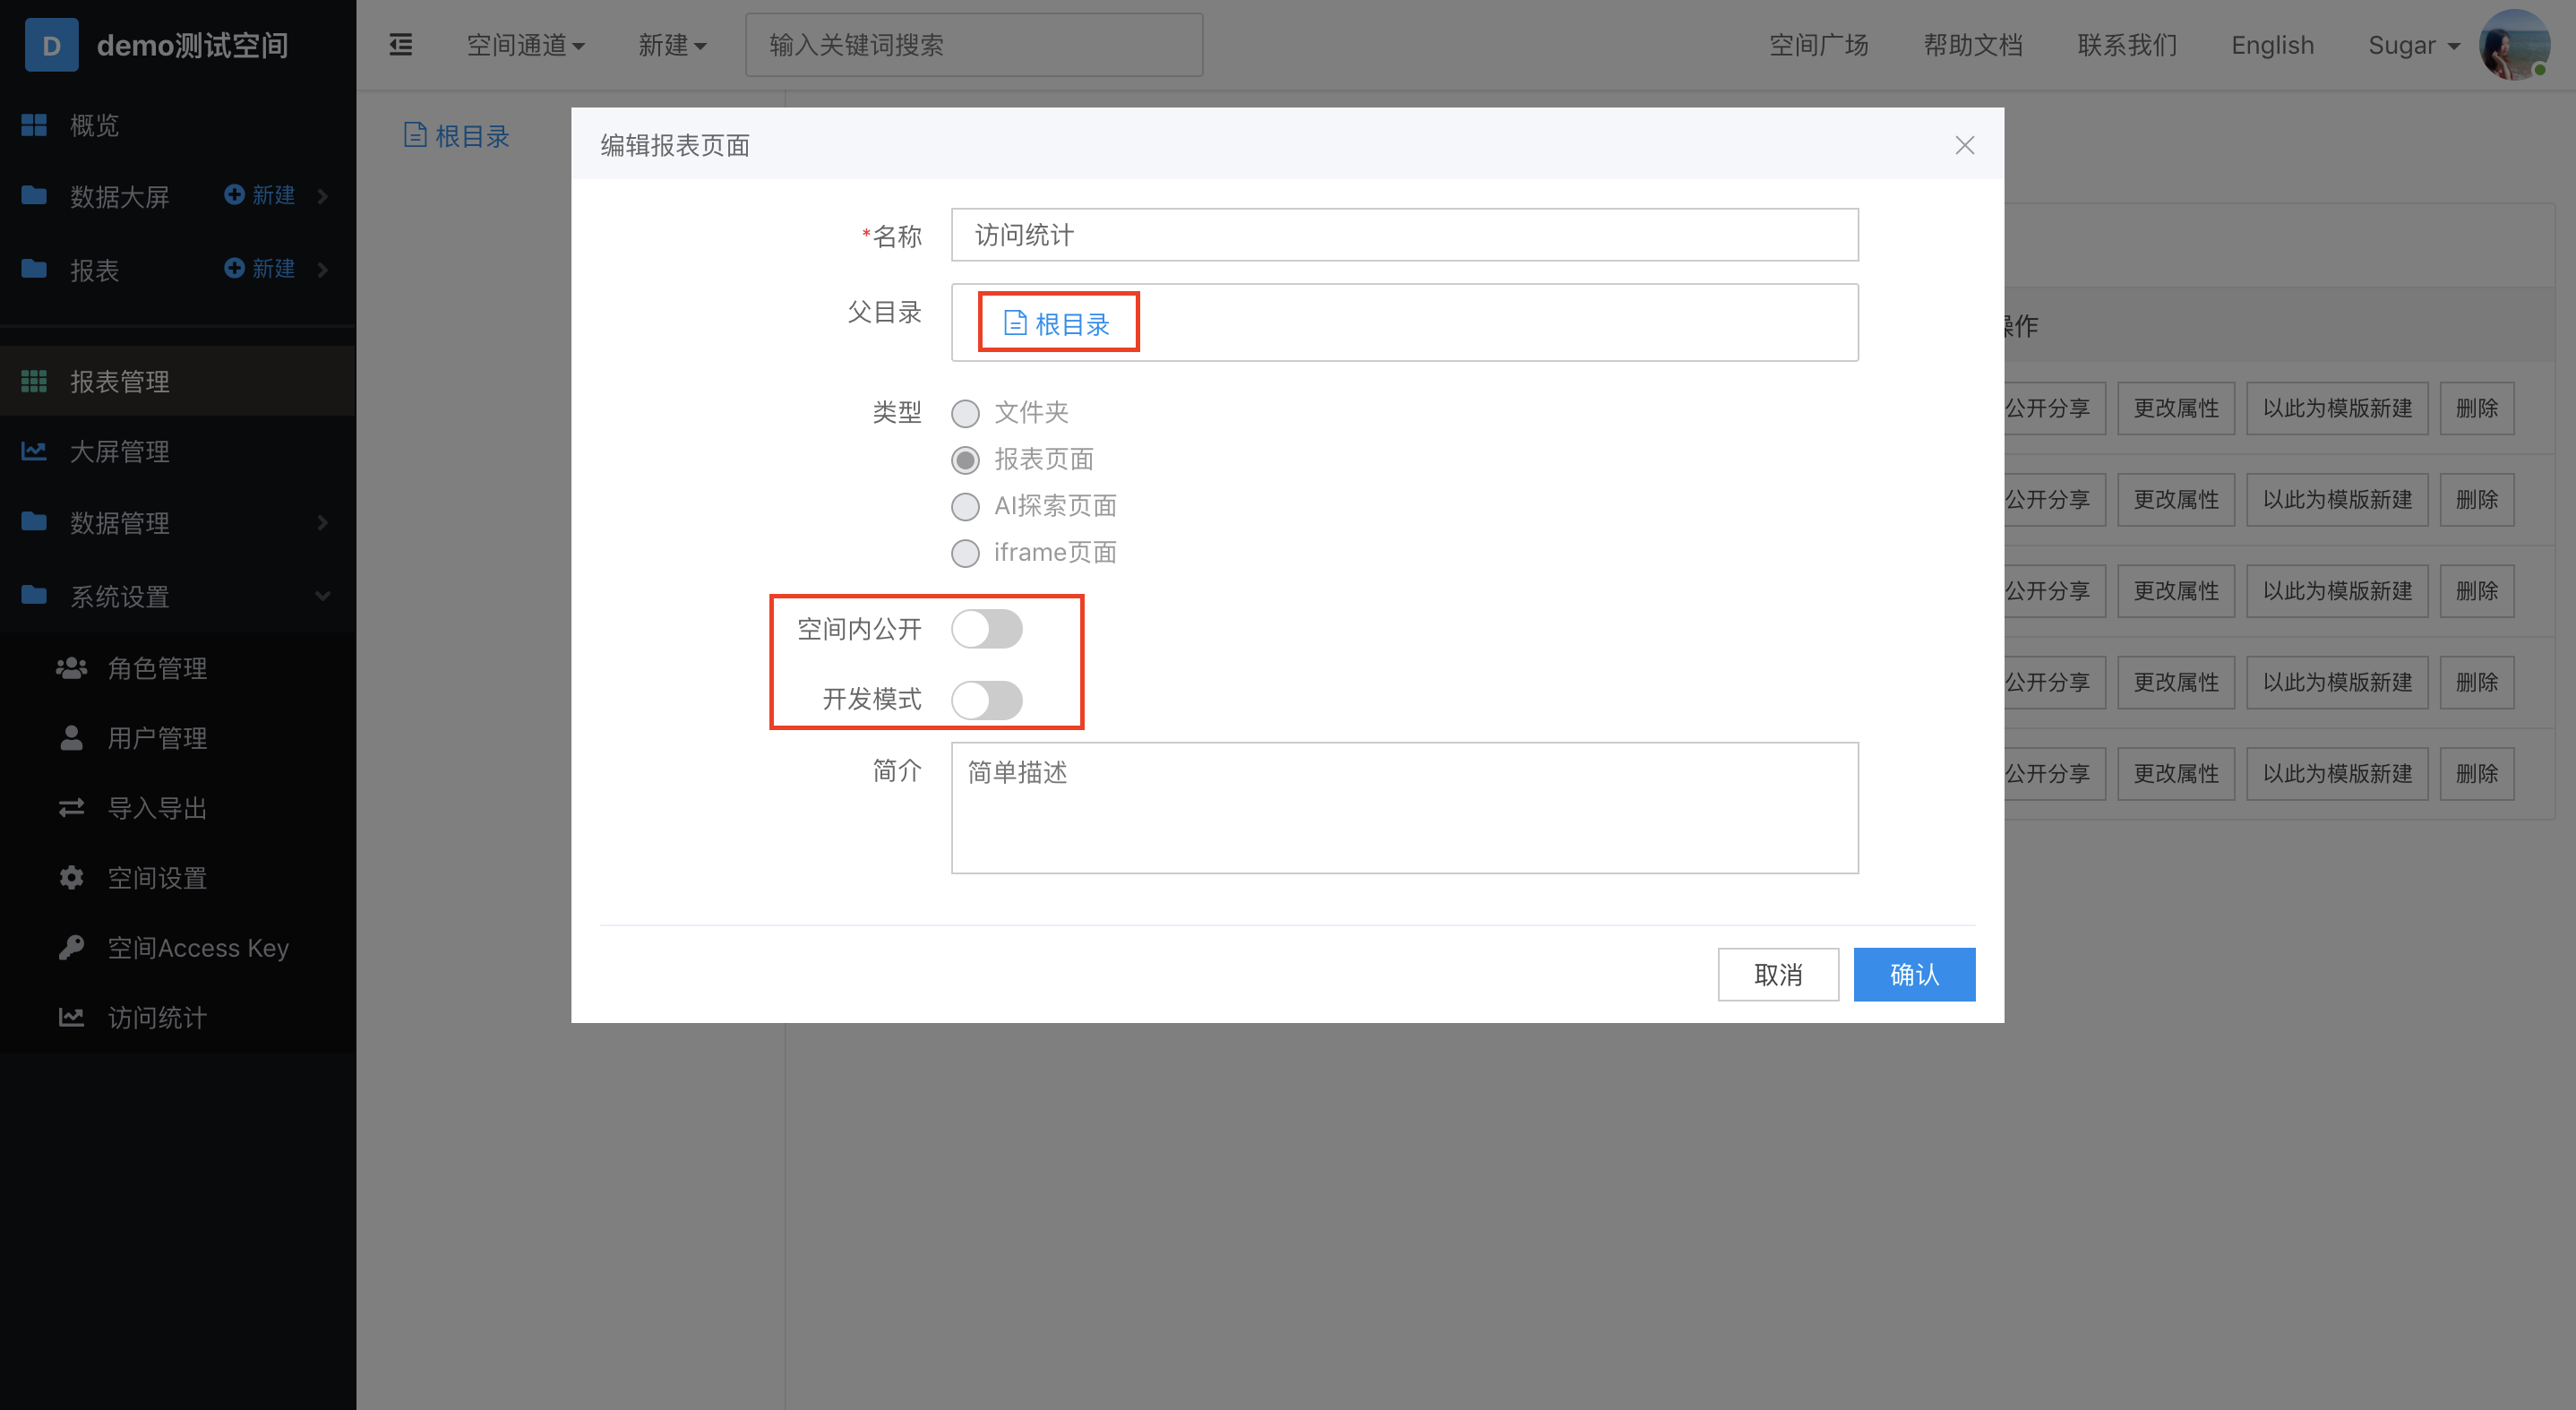This screenshot has height=1410, width=2576.
Task: Click the 空间Access Key key icon
Action: point(71,947)
